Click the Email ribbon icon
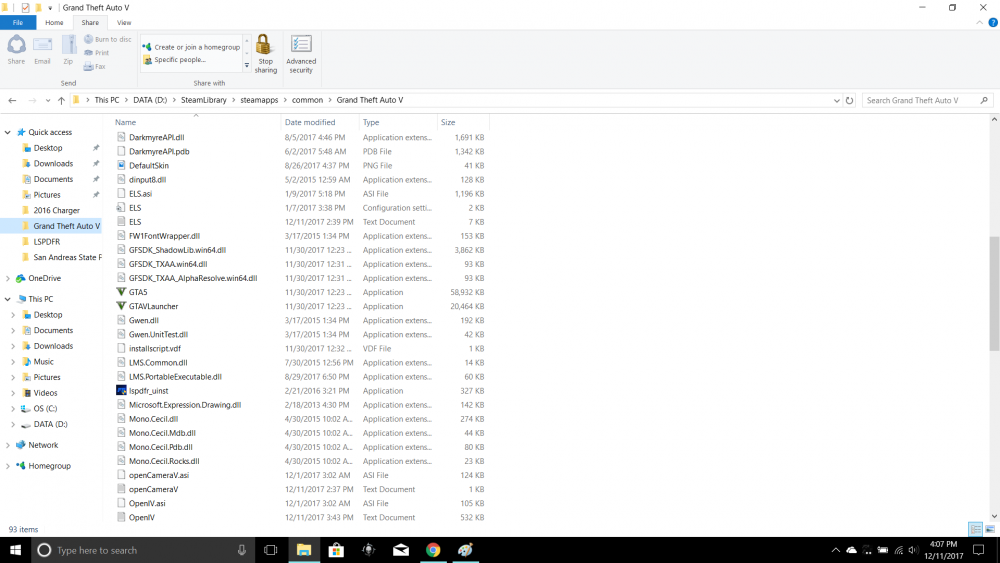The width and height of the screenshot is (1000, 563). (42, 50)
